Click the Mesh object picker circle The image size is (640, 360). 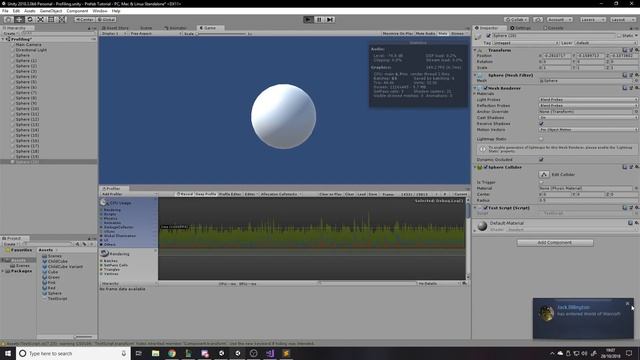636,81
